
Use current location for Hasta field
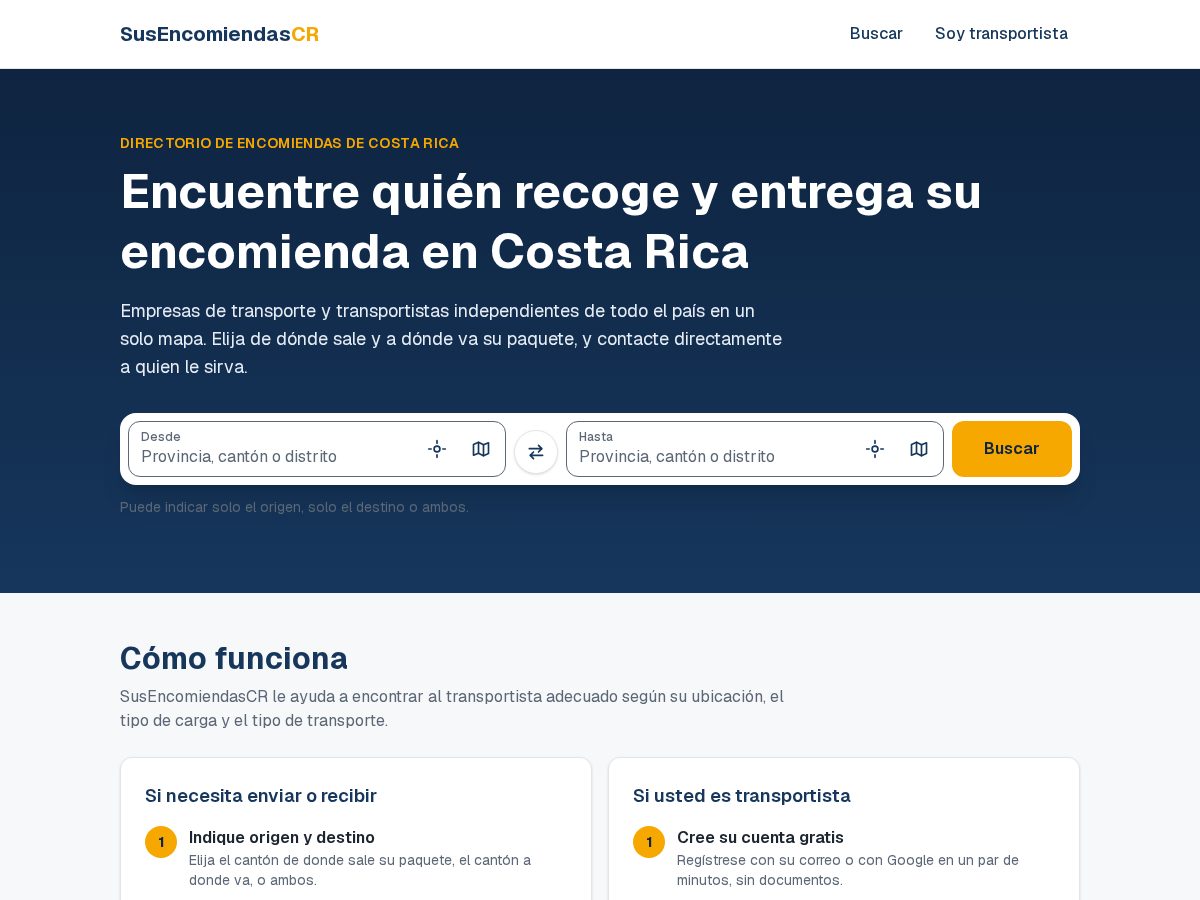coord(875,449)
